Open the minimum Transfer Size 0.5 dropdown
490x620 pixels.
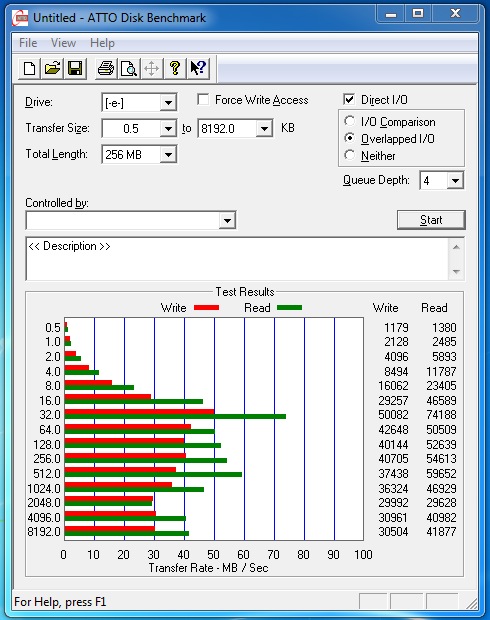168,129
